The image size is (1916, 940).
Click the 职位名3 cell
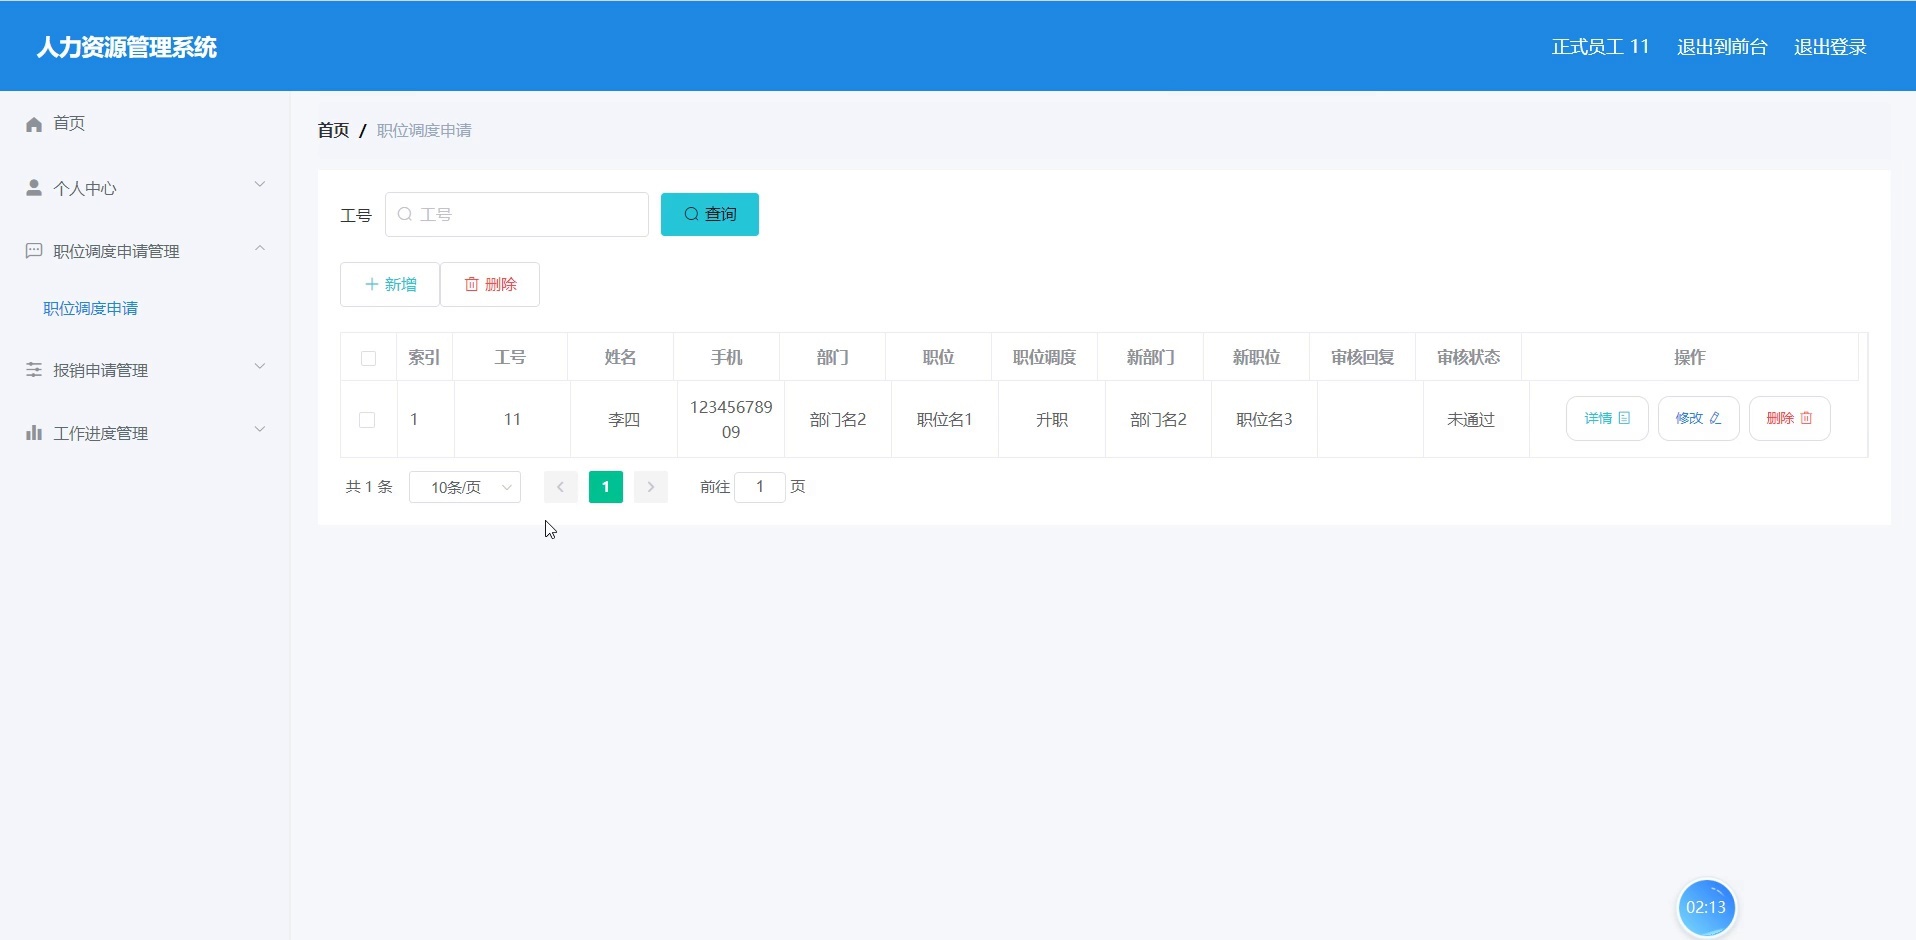1264,420
